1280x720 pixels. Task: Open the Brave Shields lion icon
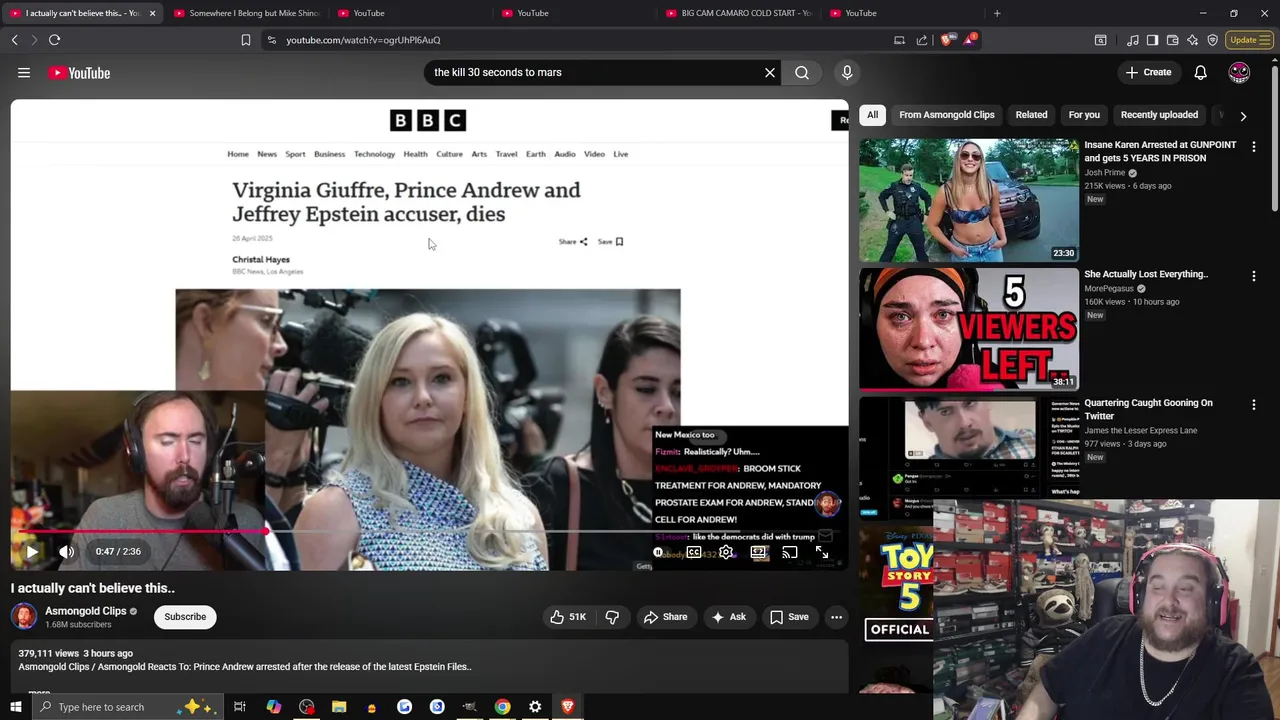(x=946, y=40)
